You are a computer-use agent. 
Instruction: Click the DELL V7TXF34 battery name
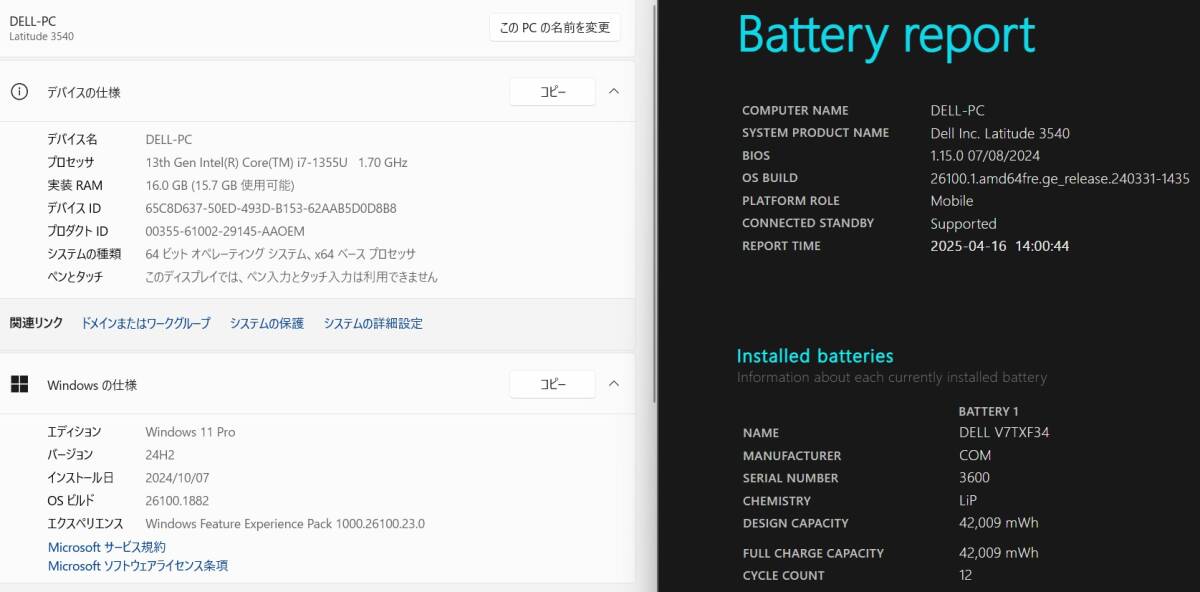tap(1003, 433)
